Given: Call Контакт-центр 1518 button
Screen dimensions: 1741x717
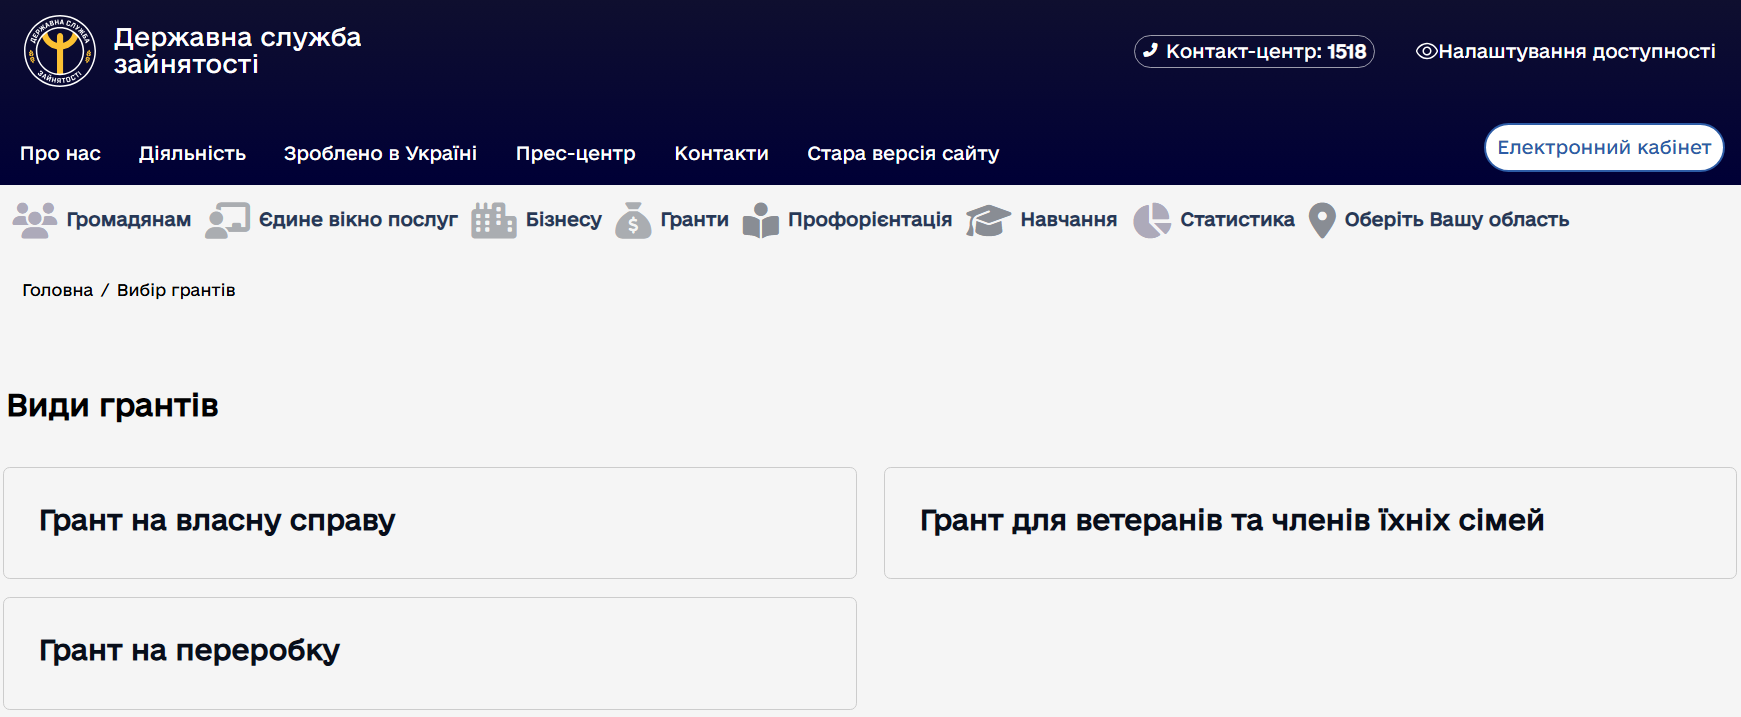Looking at the screenshot, I should [1254, 51].
